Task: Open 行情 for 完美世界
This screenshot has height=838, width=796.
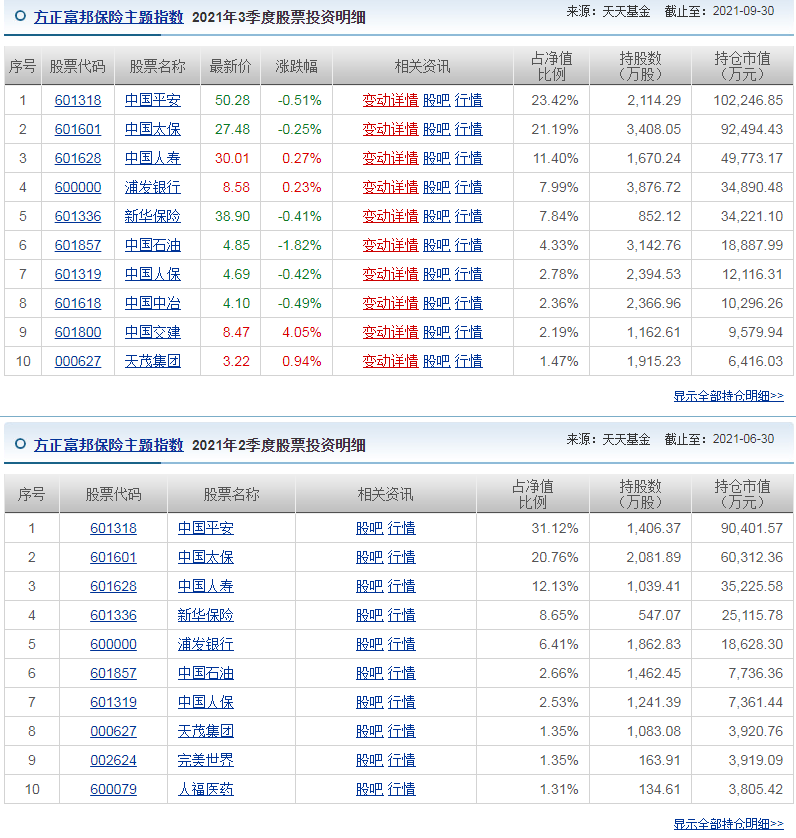Action: pyautogui.click(x=401, y=761)
